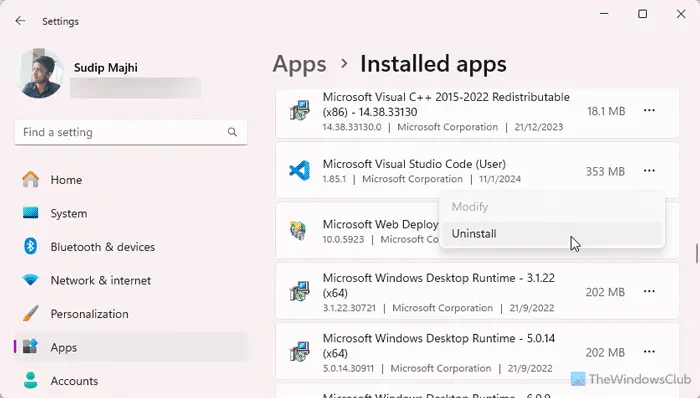Viewport: 700px width, 398px height.
Task: Click the Installed apps heading
Action: (x=433, y=64)
